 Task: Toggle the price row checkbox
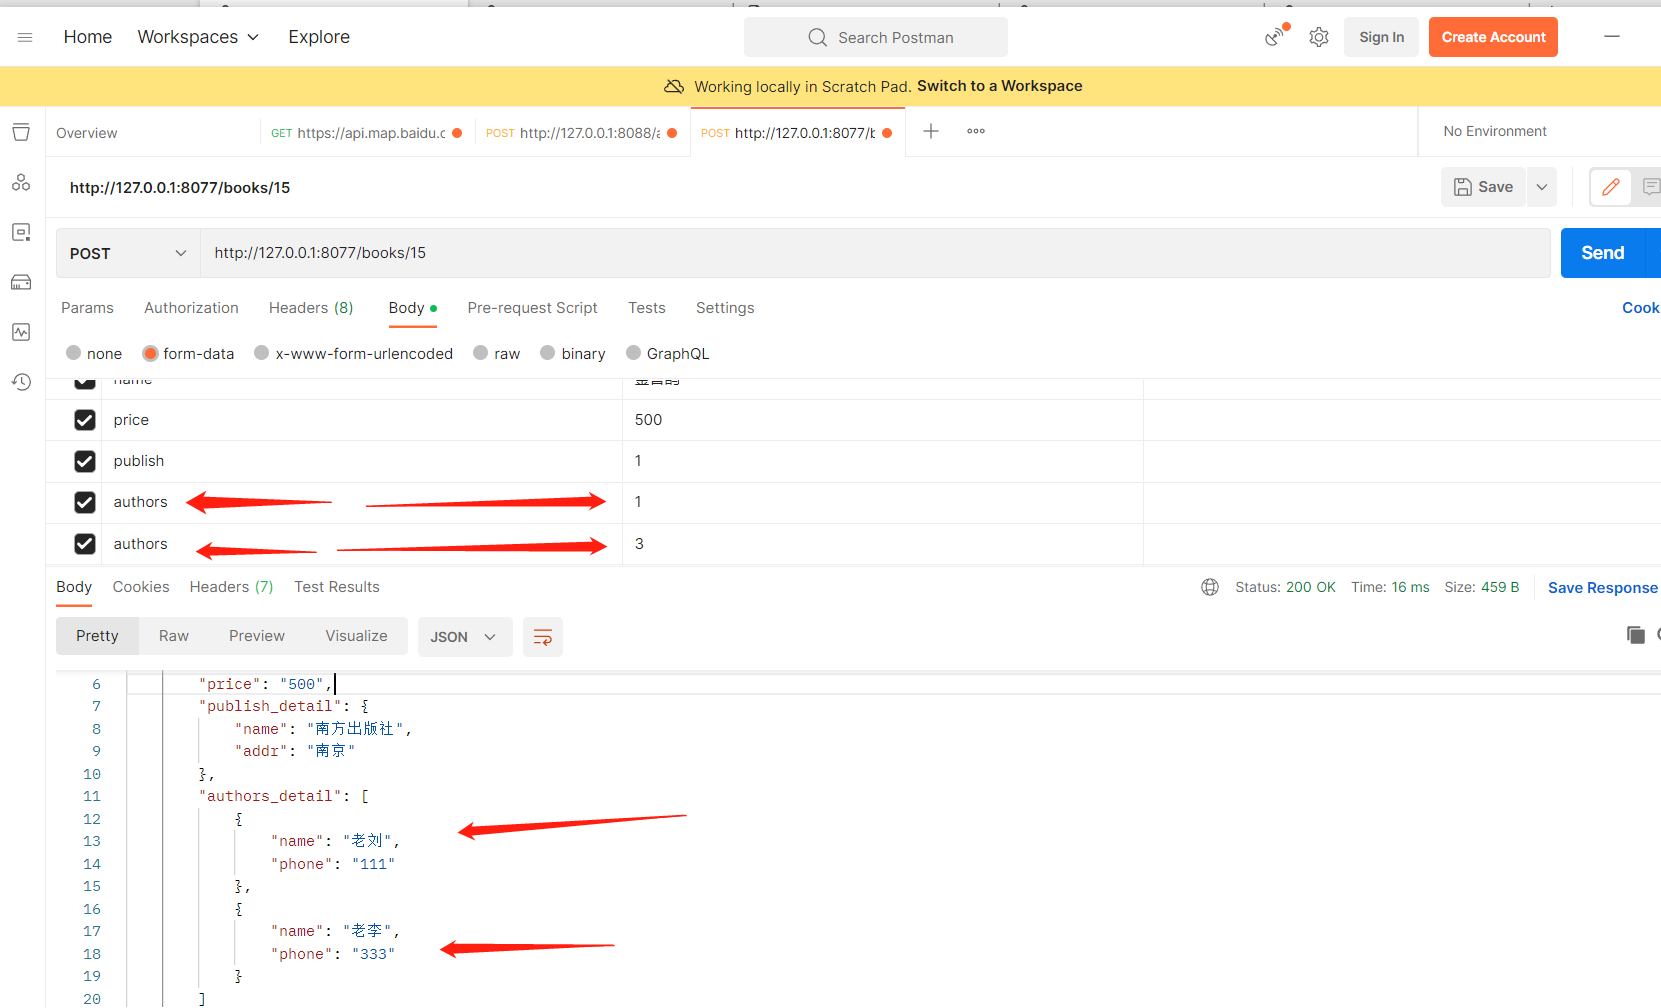point(85,420)
